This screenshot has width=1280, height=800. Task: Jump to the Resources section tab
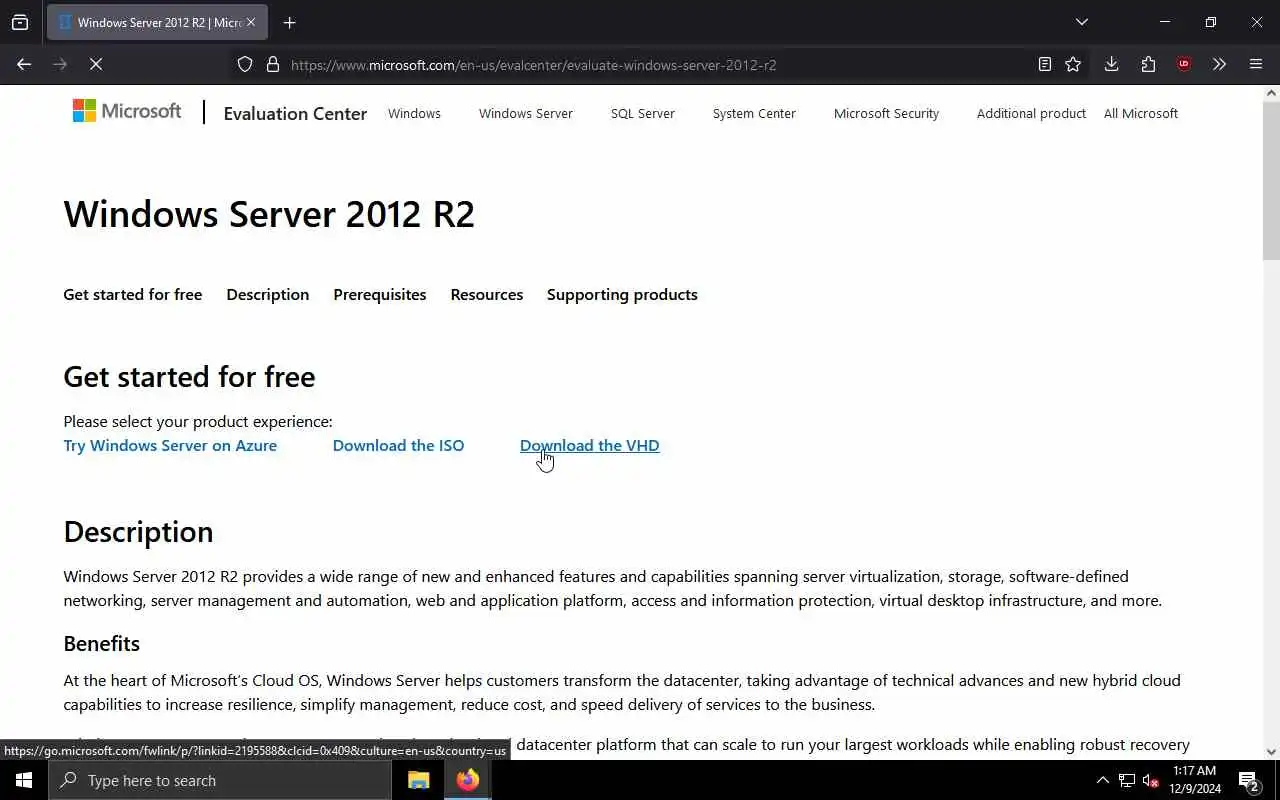pyautogui.click(x=487, y=294)
